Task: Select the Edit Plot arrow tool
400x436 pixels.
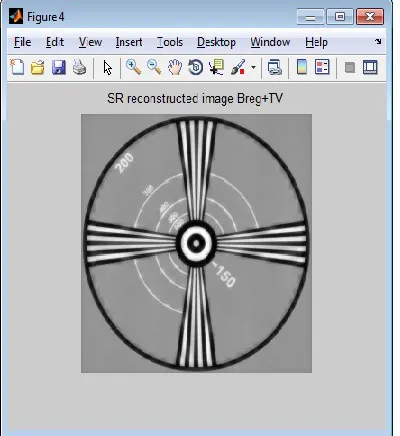Action: pos(107,68)
